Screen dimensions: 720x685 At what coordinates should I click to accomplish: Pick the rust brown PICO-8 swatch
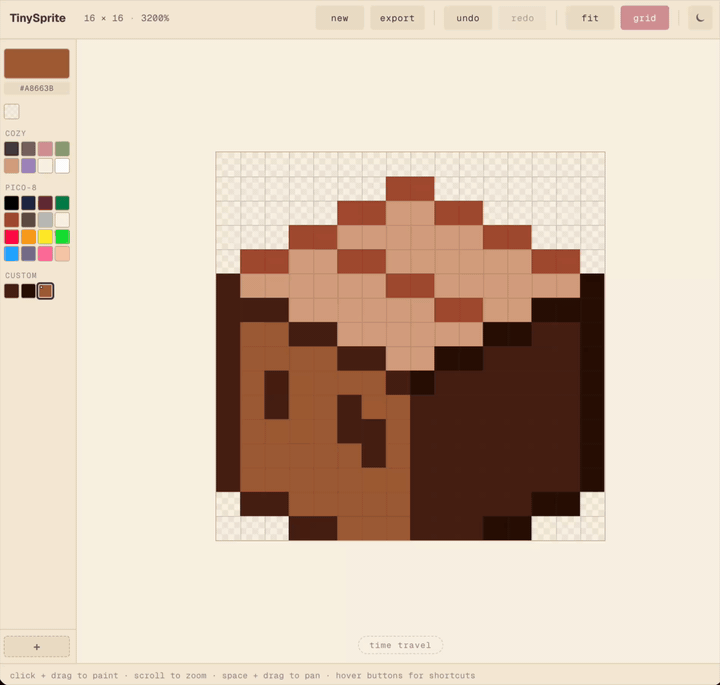point(11,220)
